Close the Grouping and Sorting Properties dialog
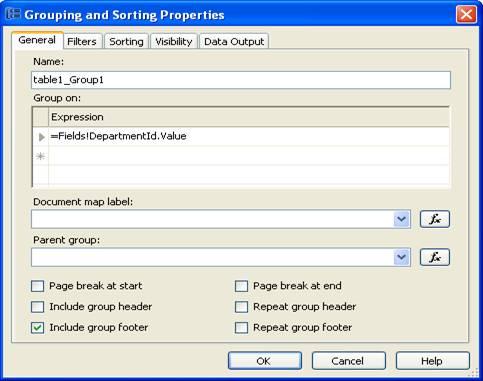The height and width of the screenshot is (381, 483). coord(466,14)
